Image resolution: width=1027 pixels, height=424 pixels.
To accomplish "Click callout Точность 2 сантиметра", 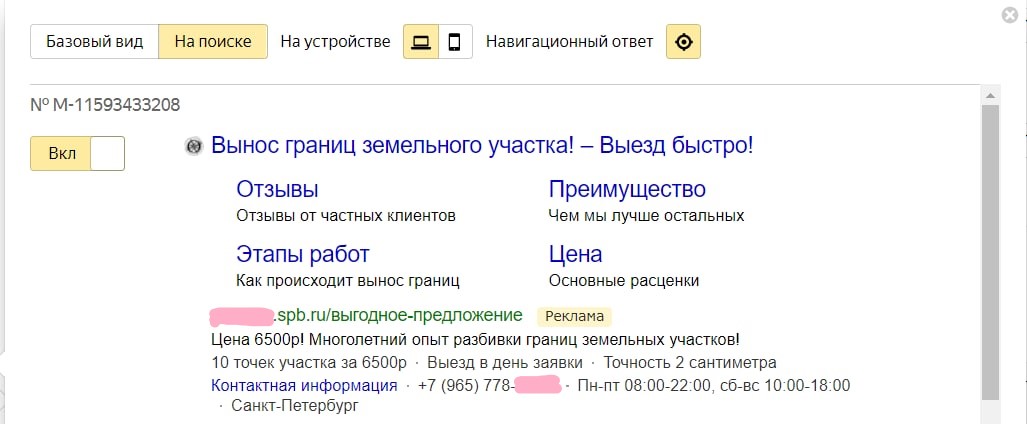I will pyautogui.click(x=690, y=363).
